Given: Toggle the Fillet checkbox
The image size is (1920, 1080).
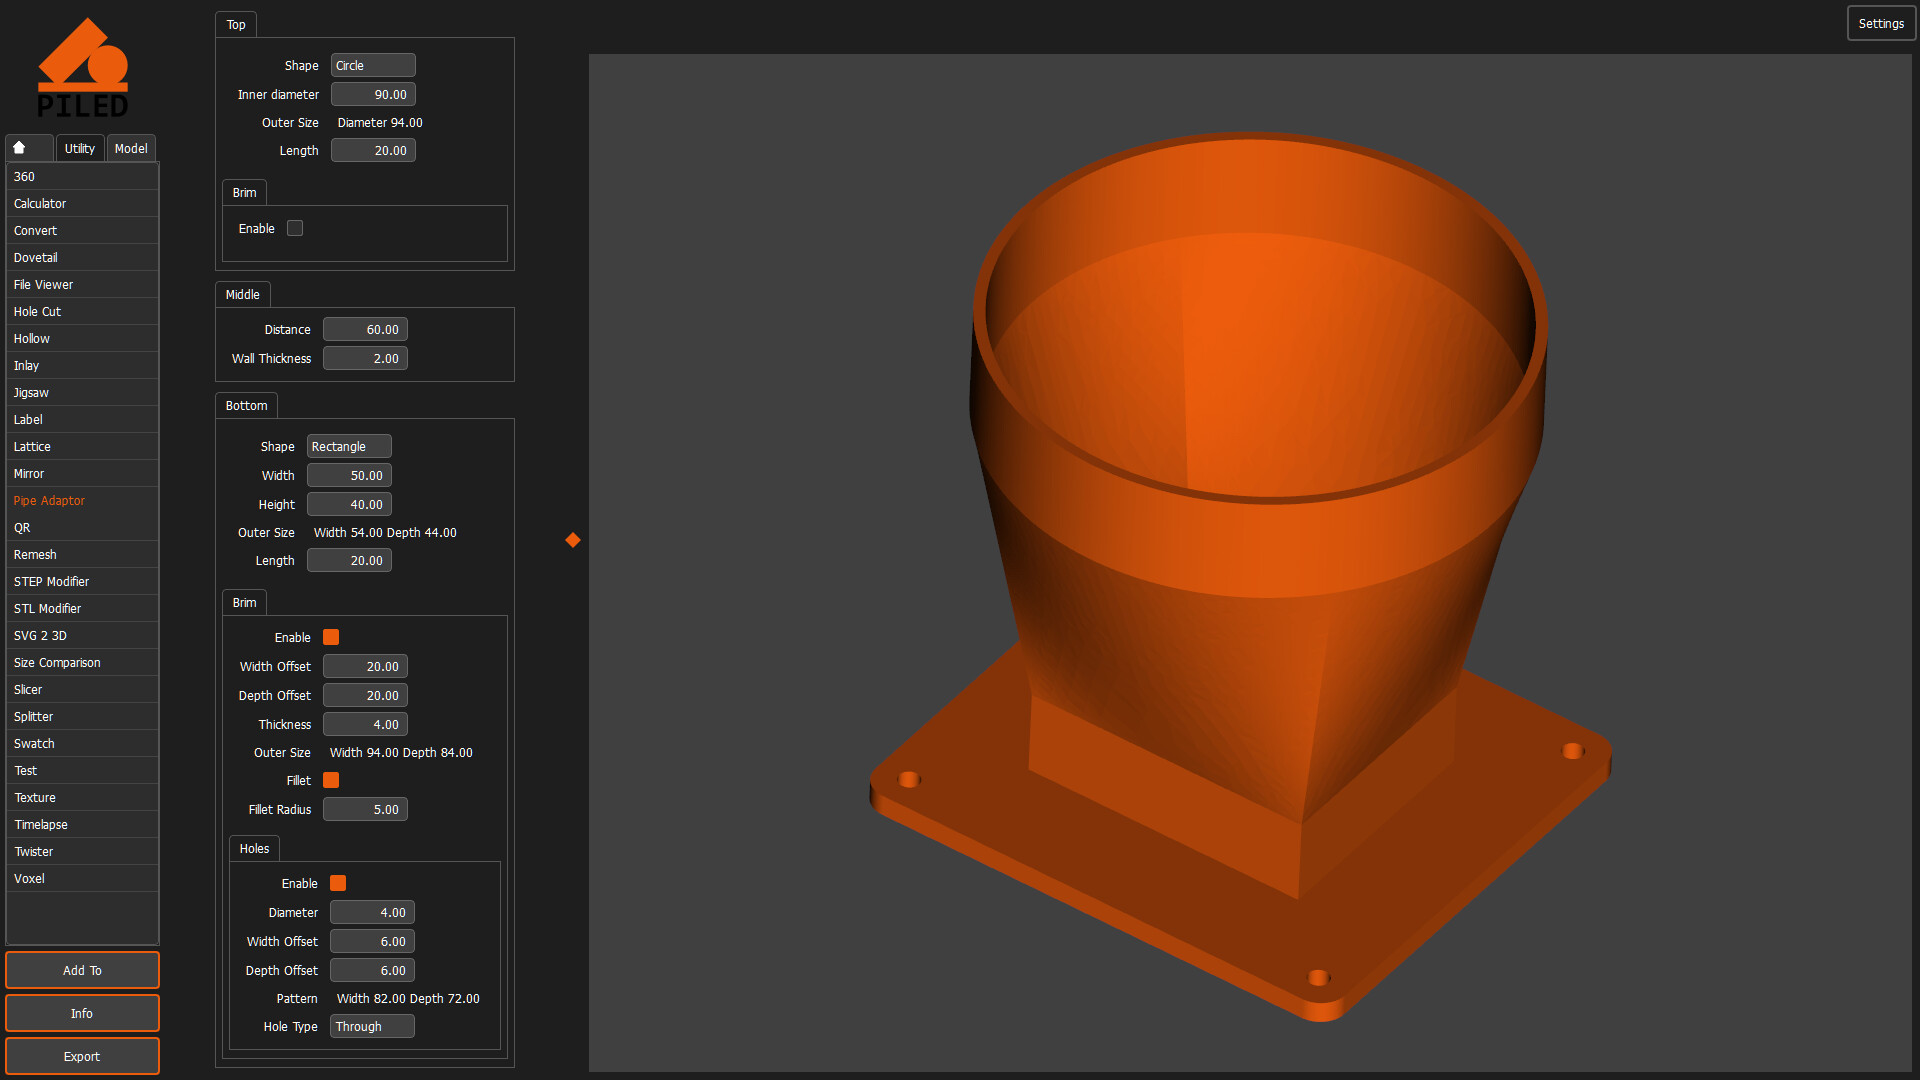Looking at the screenshot, I should [x=331, y=780].
